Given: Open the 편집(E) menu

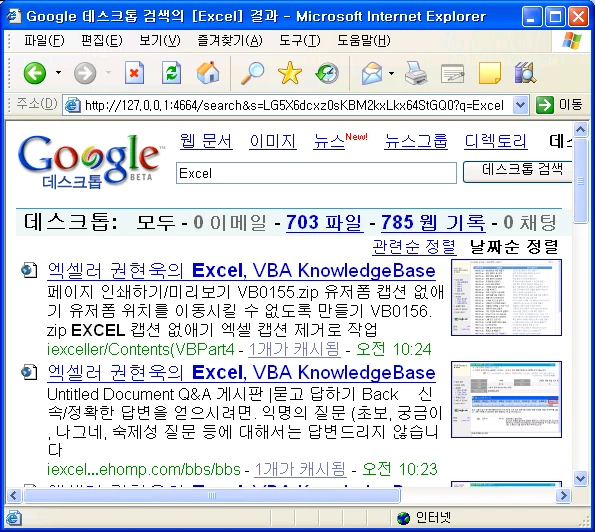Looking at the screenshot, I should (102, 40).
